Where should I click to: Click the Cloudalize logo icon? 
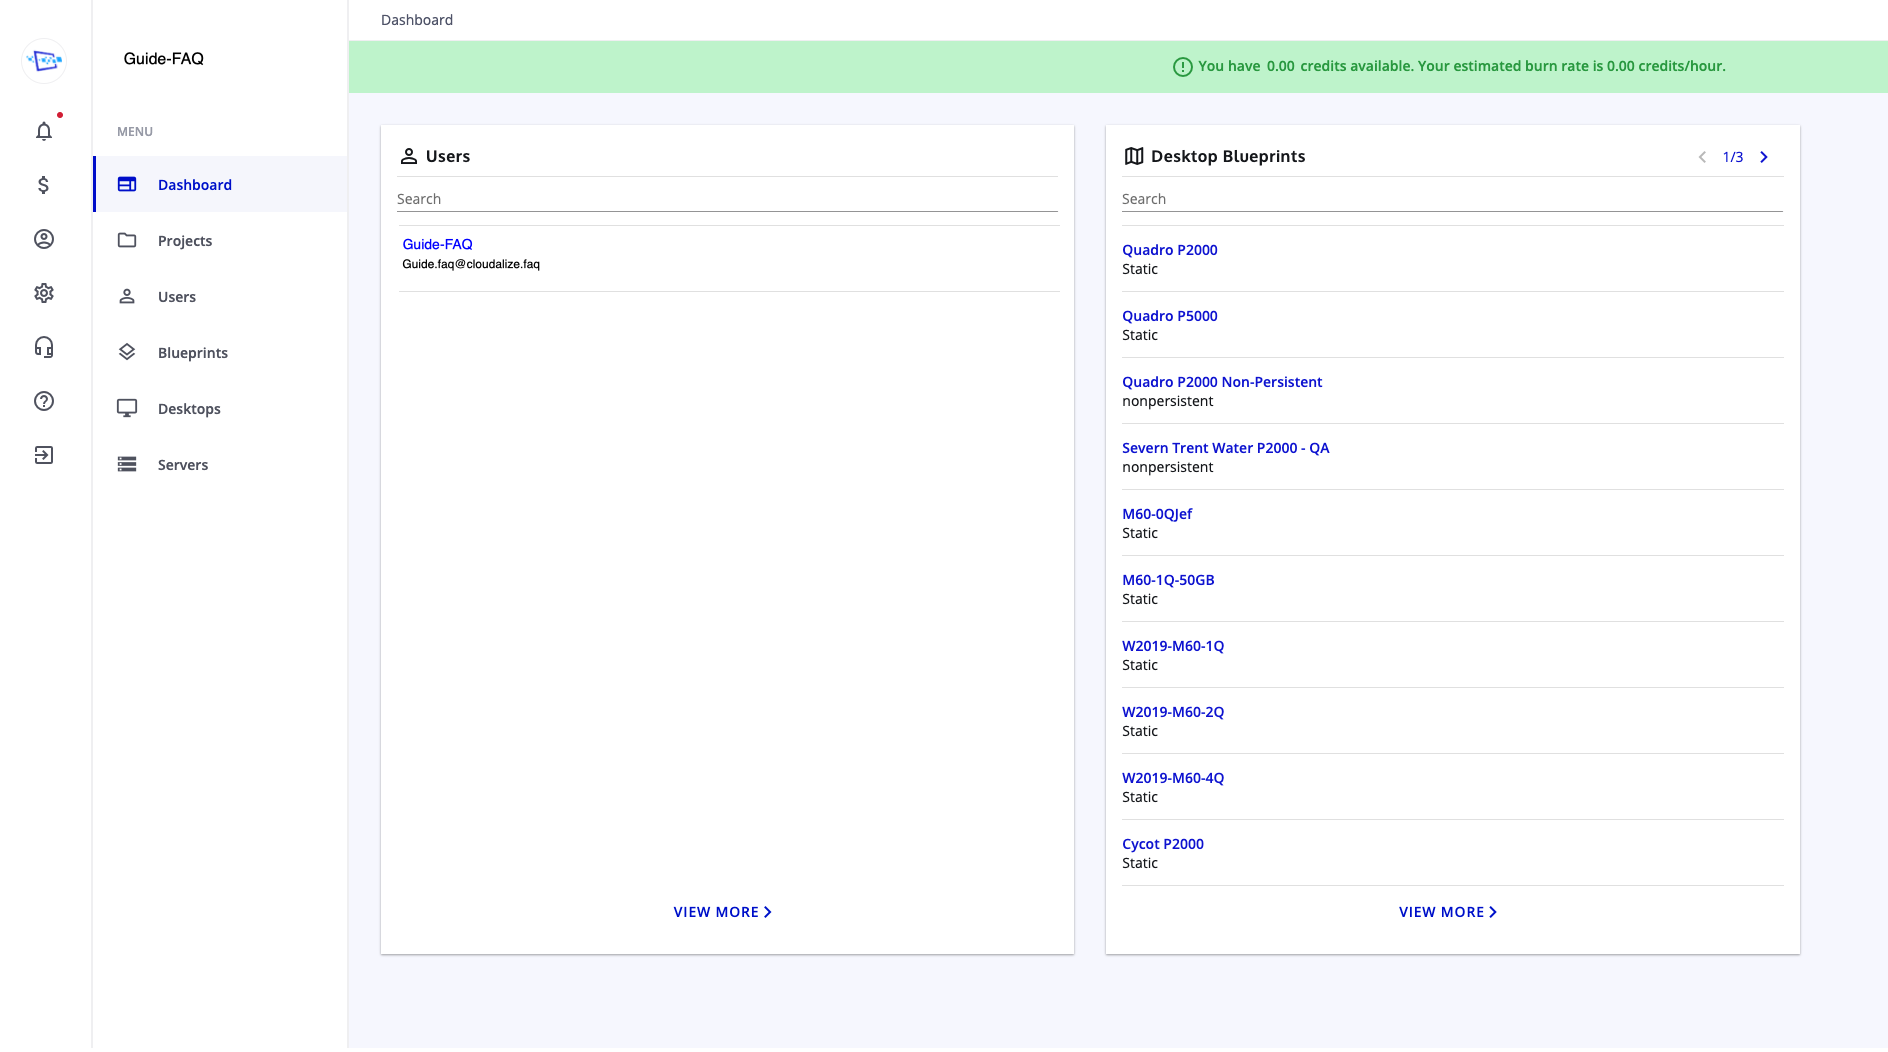[44, 61]
